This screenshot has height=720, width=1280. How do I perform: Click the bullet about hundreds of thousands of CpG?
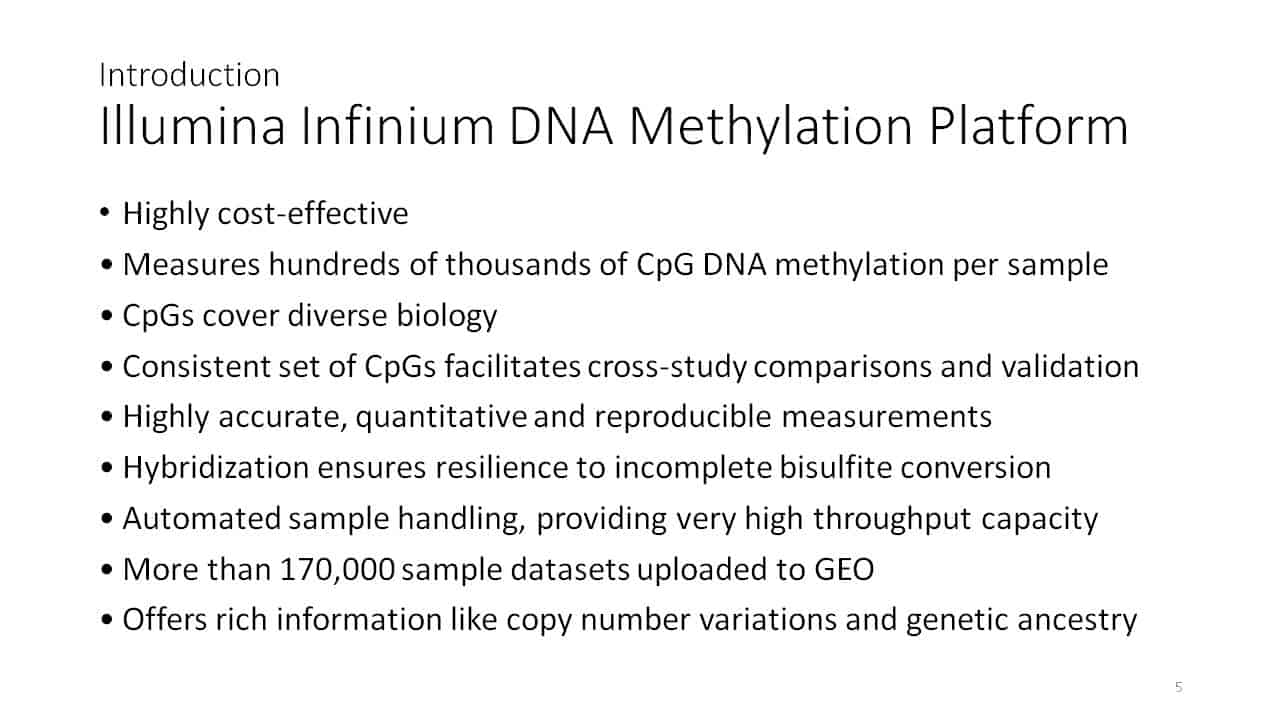click(614, 265)
